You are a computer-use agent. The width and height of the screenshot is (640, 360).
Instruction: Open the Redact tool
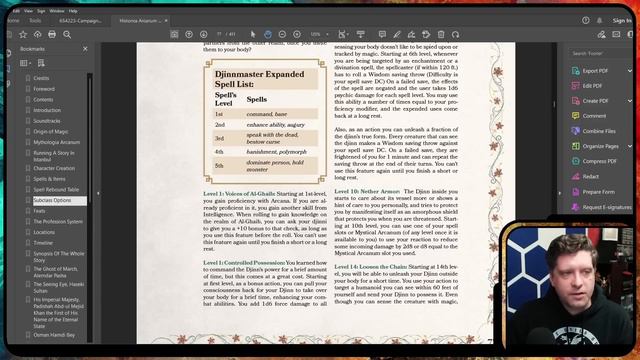(590, 176)
